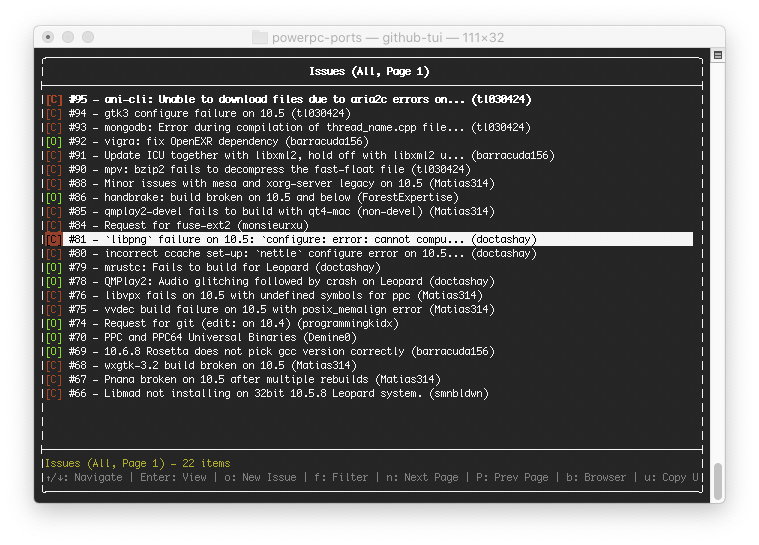
Task: Click the f: Filter hint
Action: tap(341, 478)
